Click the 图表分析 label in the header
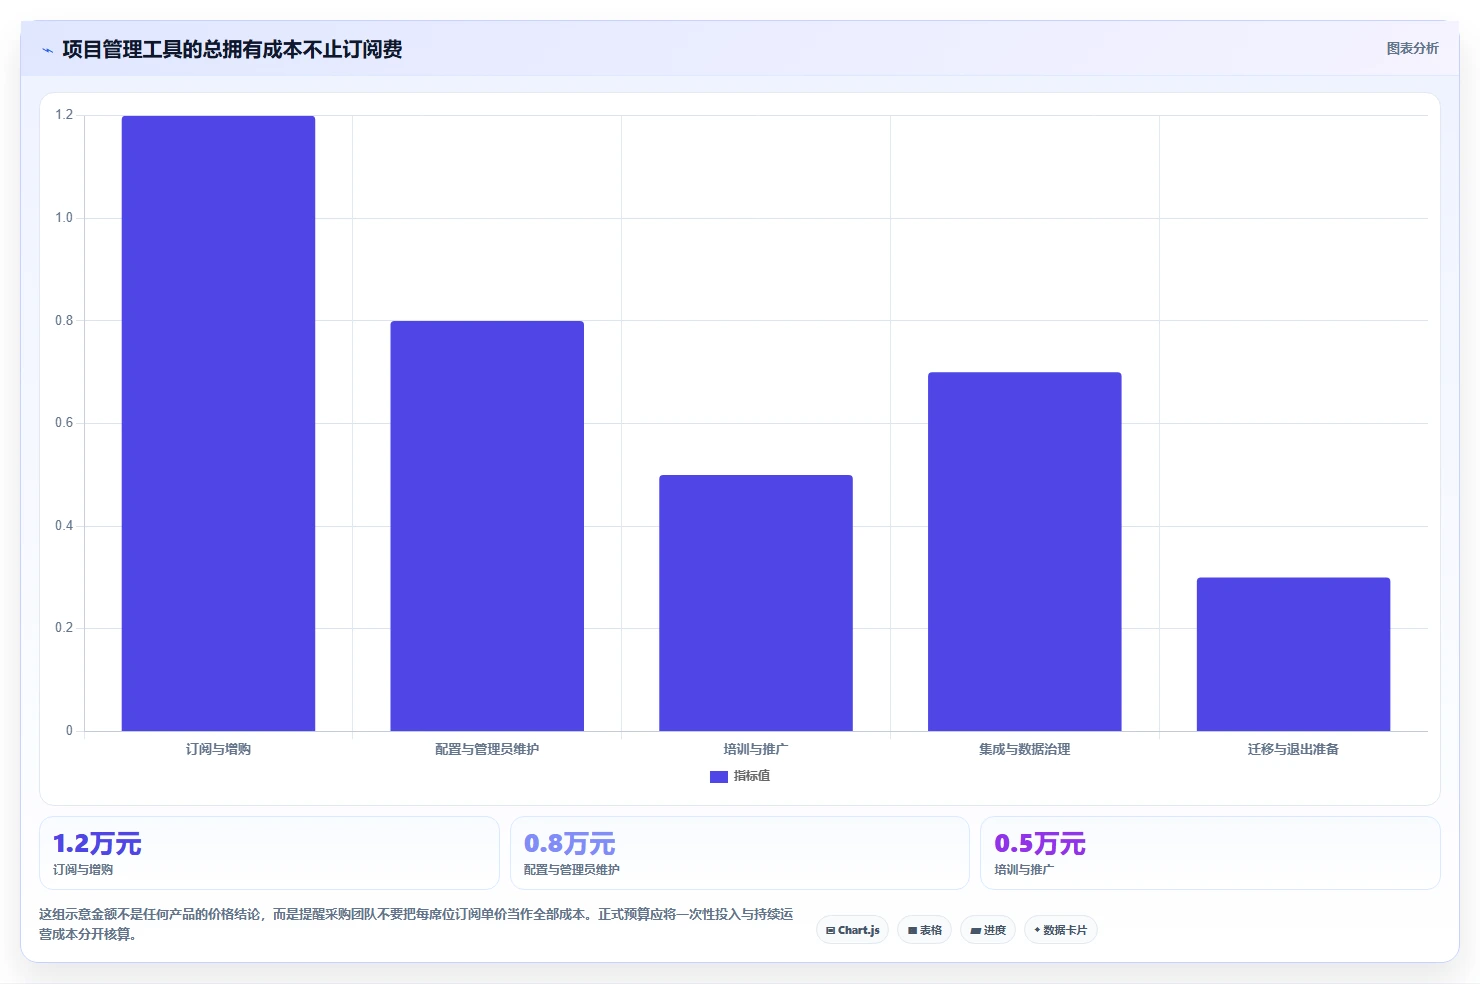 coord(1412,48)
